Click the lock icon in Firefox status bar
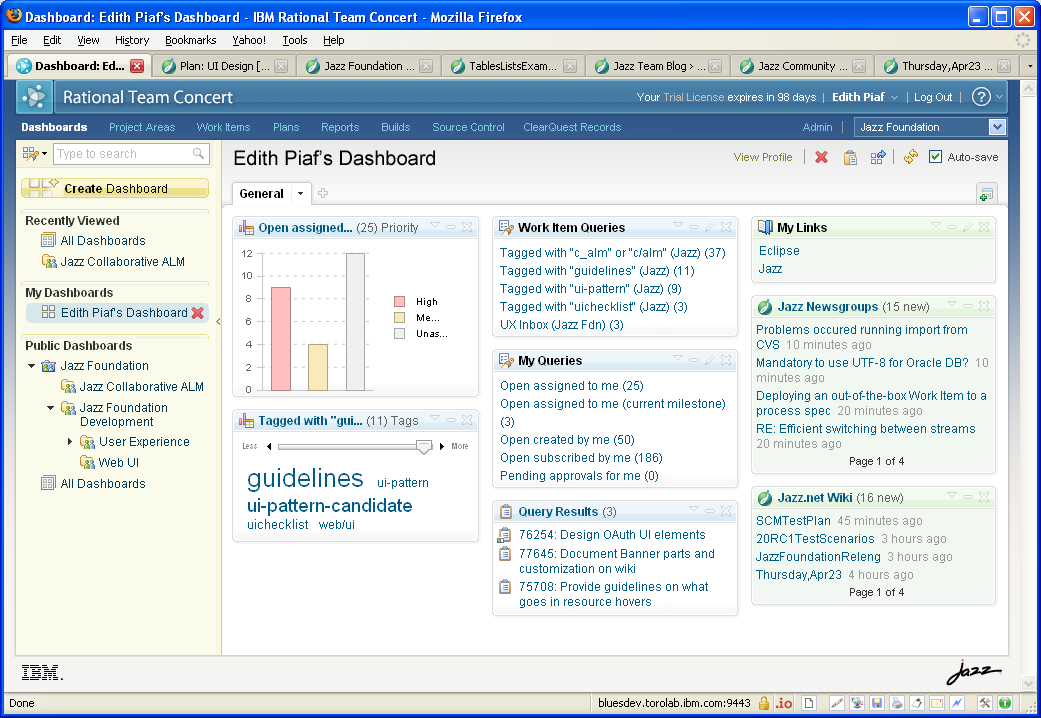1041x718 pixels. [x=764, y=703]
